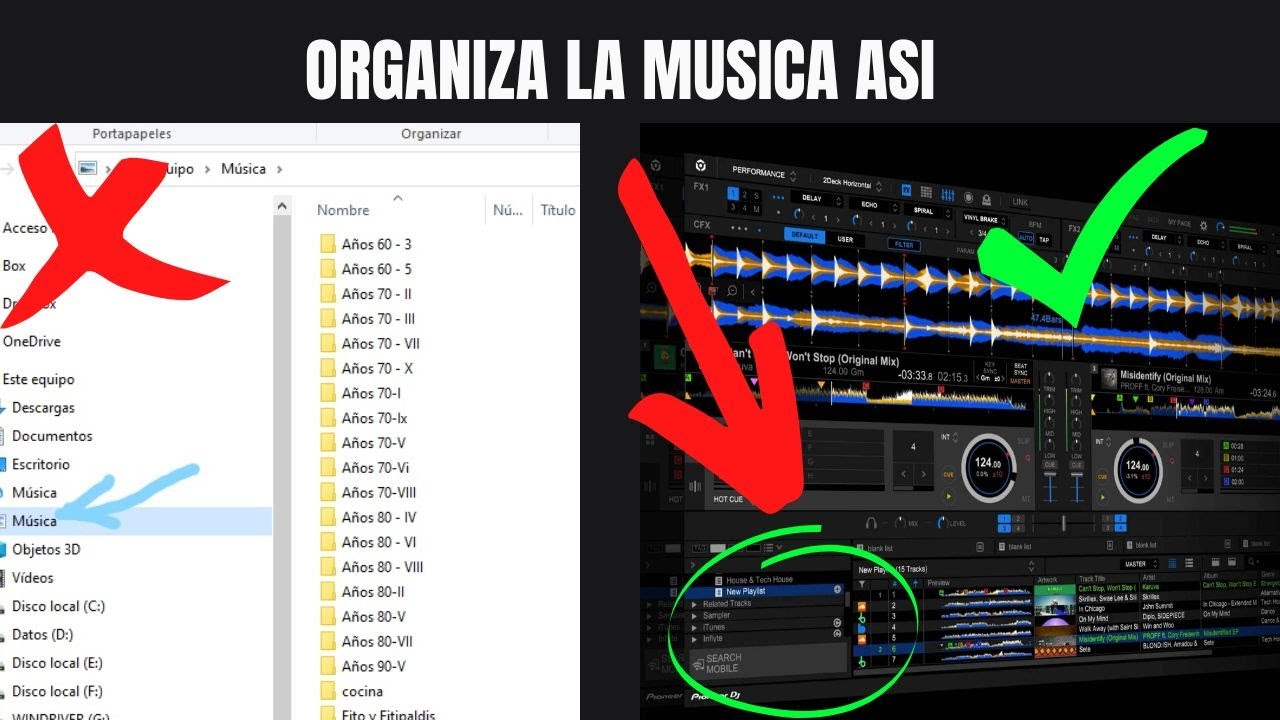Select Este equipo in navigation pane
The height and width of the screenshot is (720, 1280).
tap(38, 380)
